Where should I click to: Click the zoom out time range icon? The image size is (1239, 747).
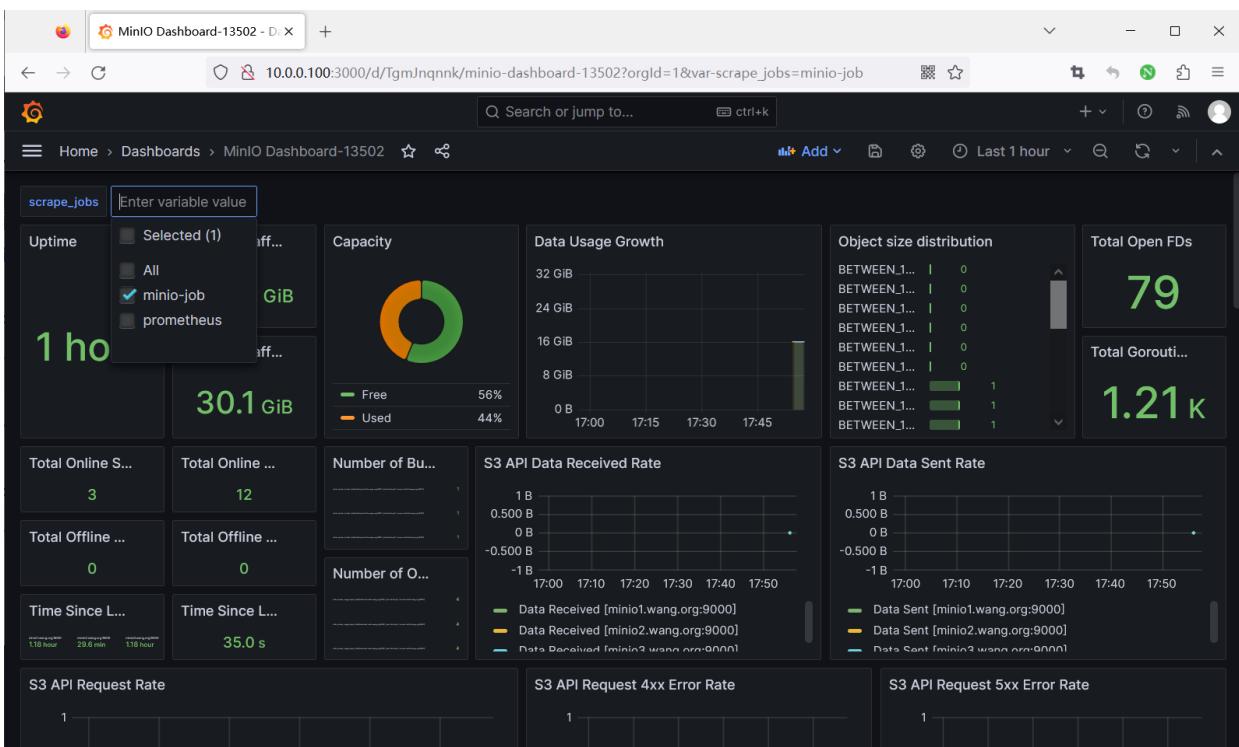point(1098,151)
